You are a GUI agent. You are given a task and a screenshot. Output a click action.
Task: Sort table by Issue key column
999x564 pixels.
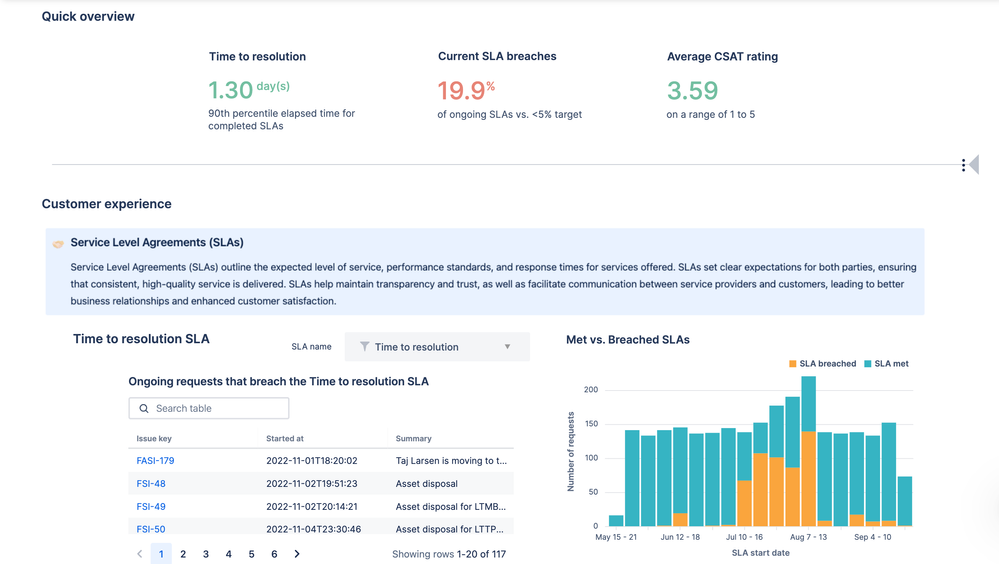154,438
